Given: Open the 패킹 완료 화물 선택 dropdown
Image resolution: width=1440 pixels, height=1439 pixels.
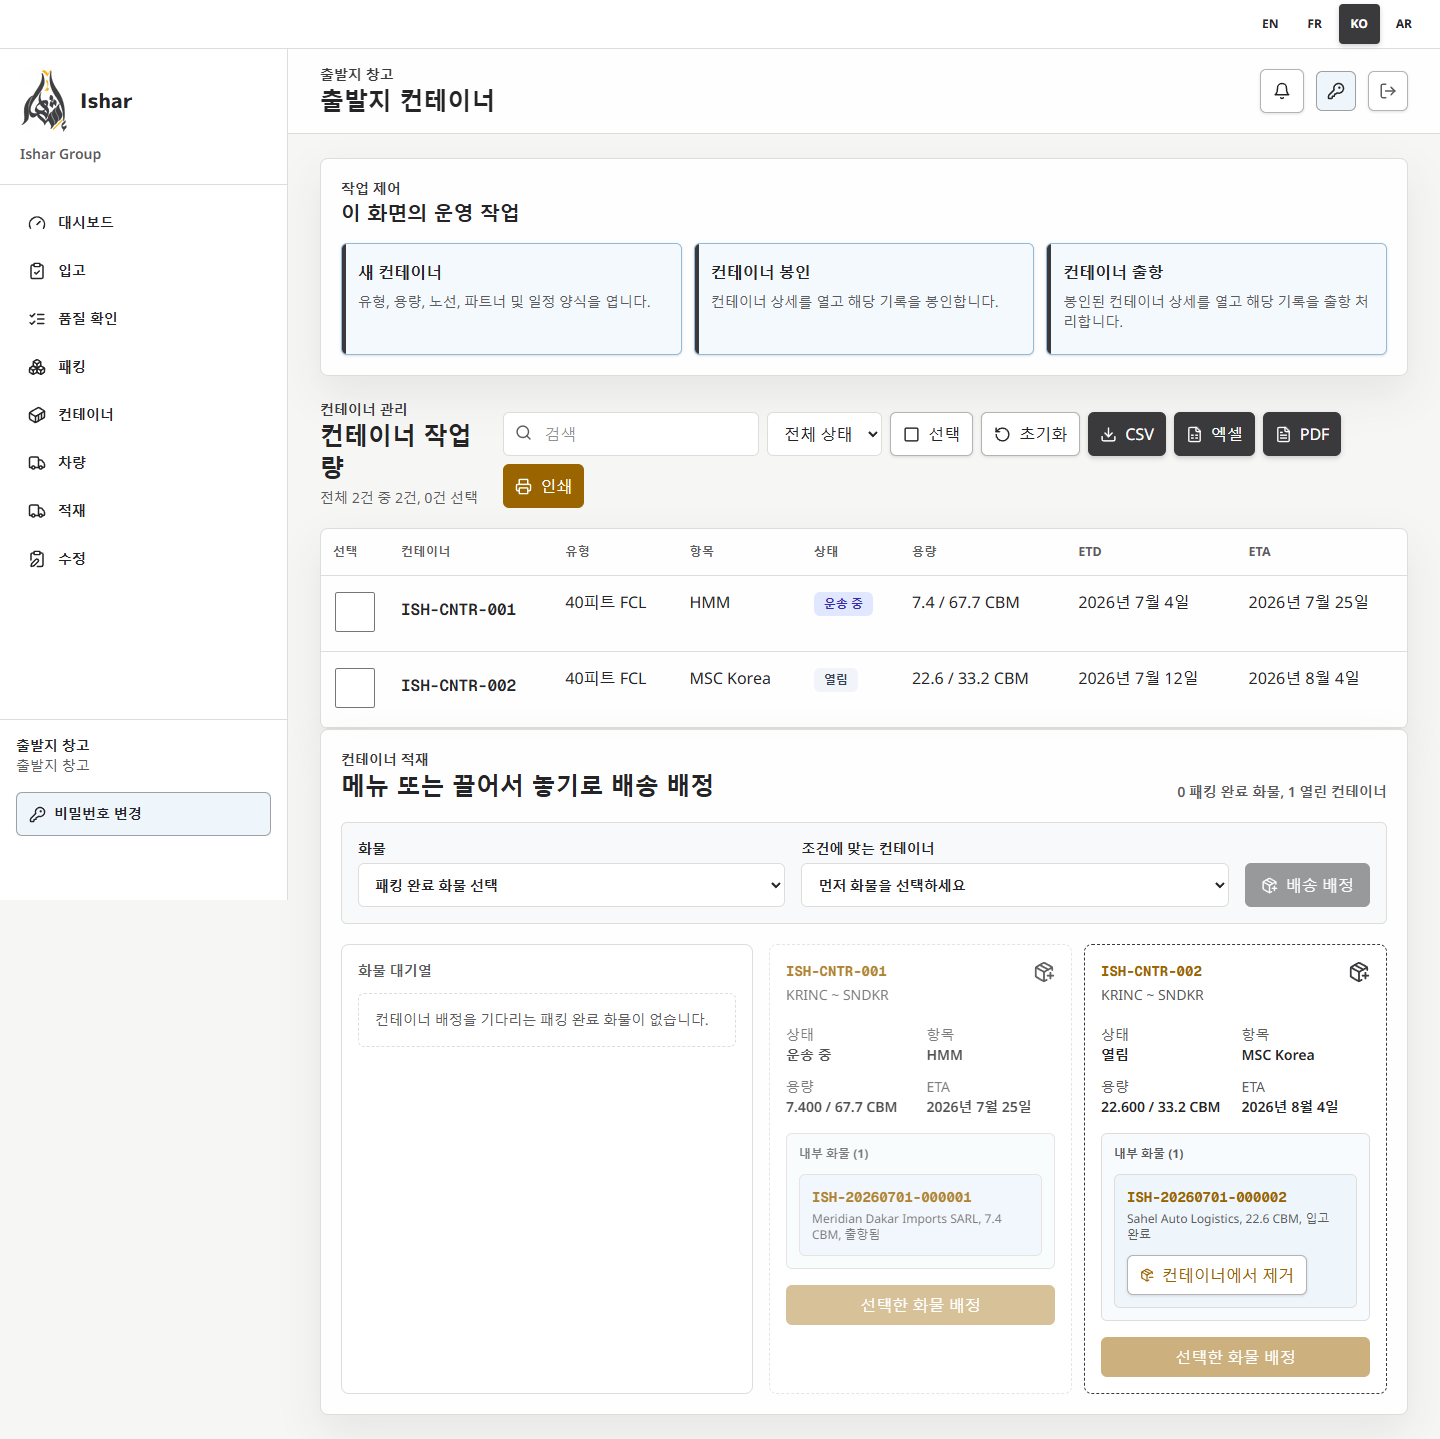Looking at the screenshot, I should (571, 885).
